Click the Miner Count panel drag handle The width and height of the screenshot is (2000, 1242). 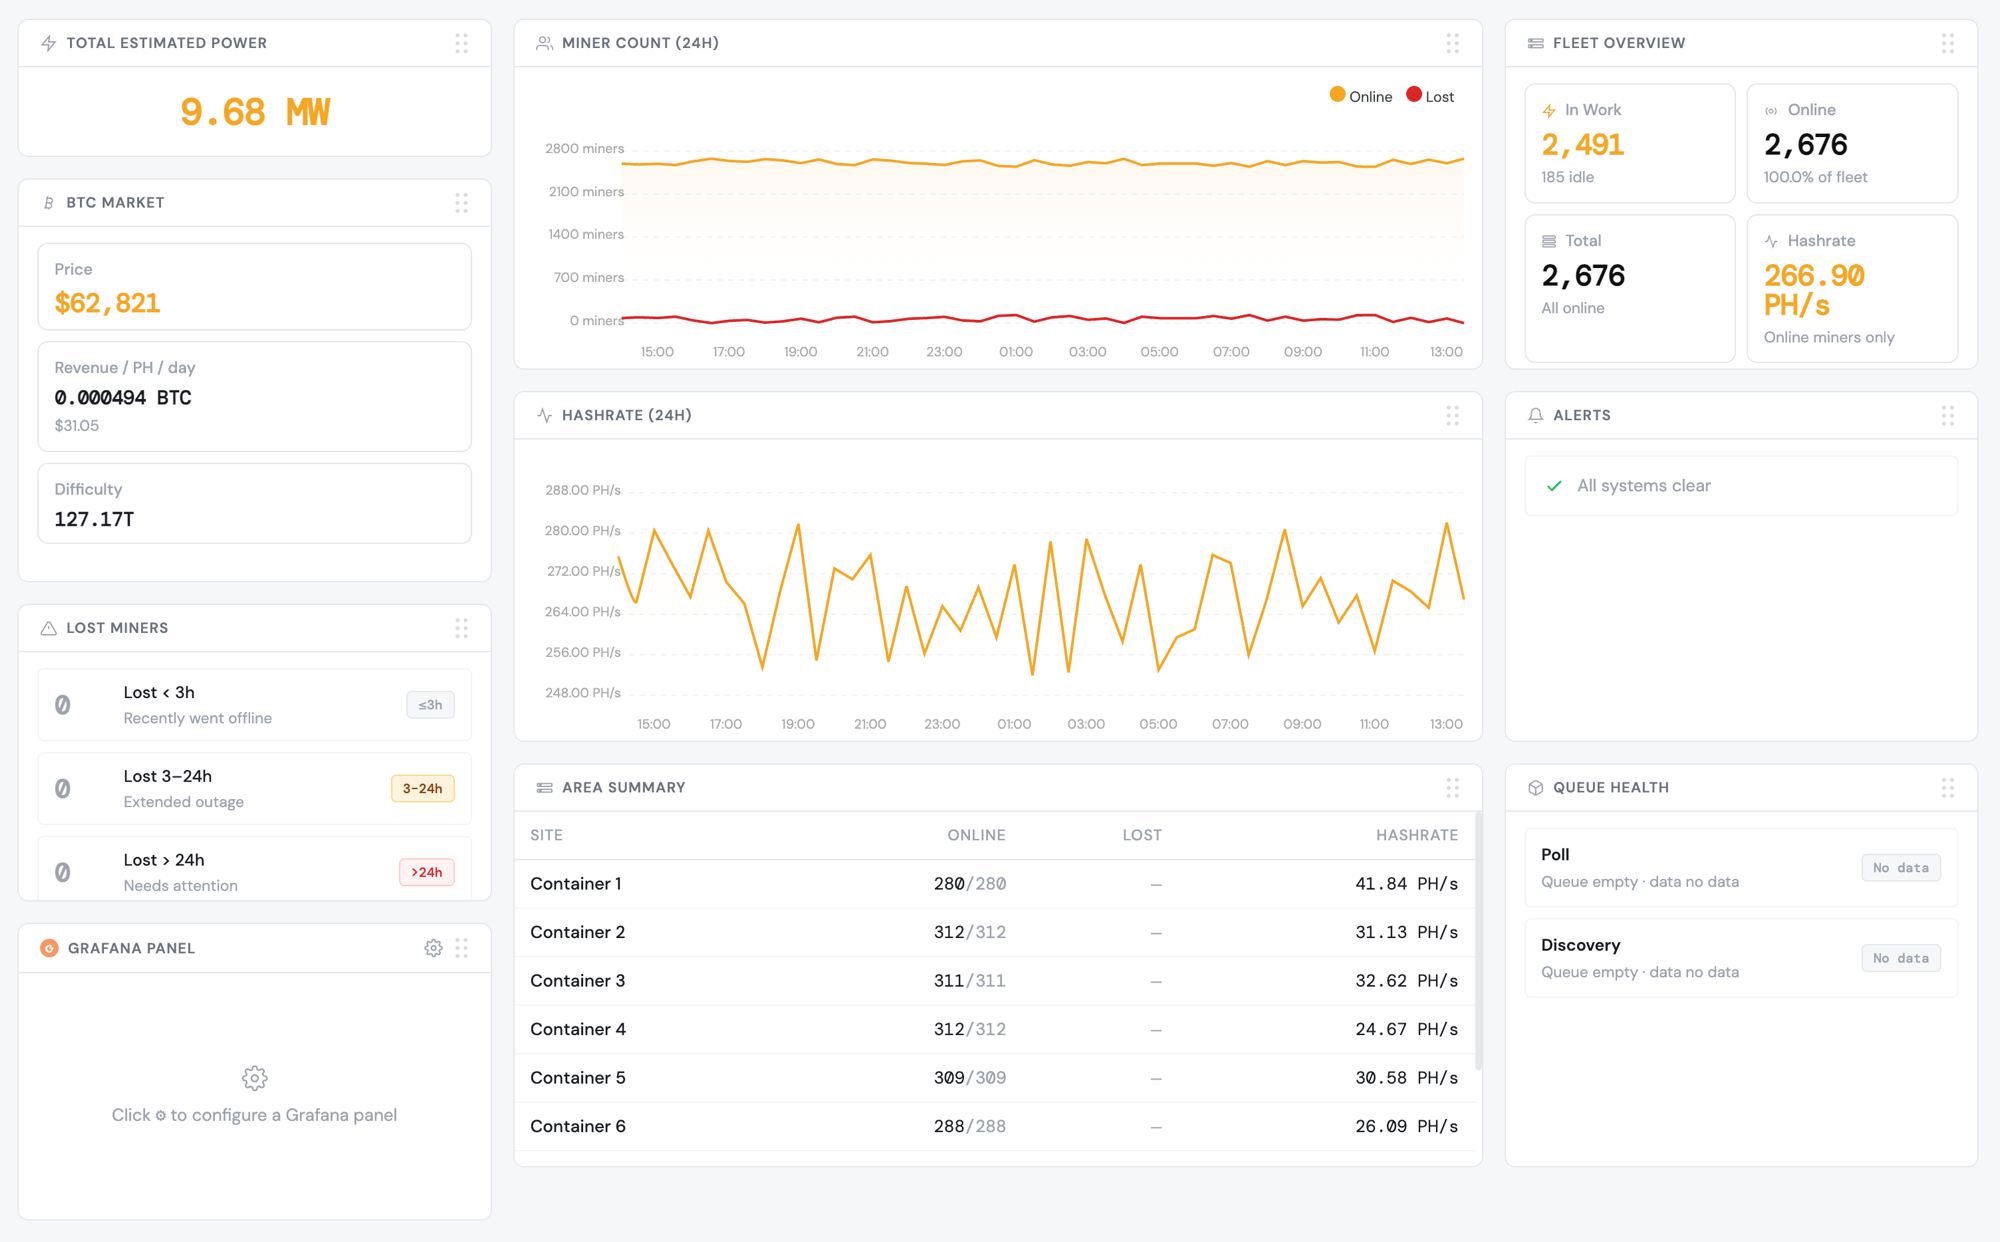[x=1452, y=43]
